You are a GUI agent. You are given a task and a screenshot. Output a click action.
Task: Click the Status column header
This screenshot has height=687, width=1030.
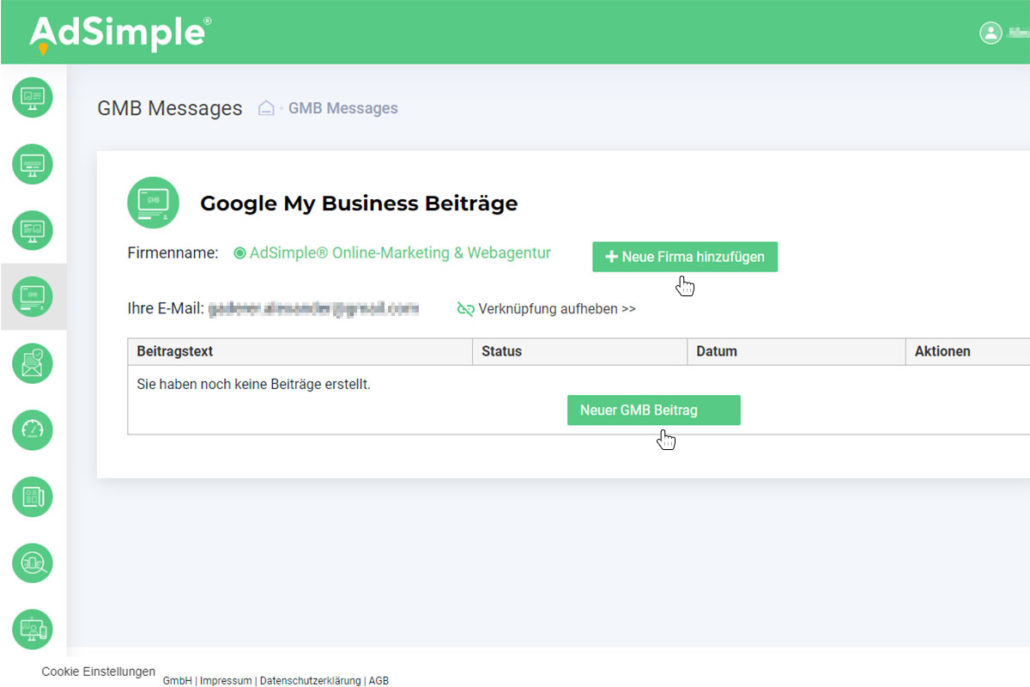tap(501, 351)
